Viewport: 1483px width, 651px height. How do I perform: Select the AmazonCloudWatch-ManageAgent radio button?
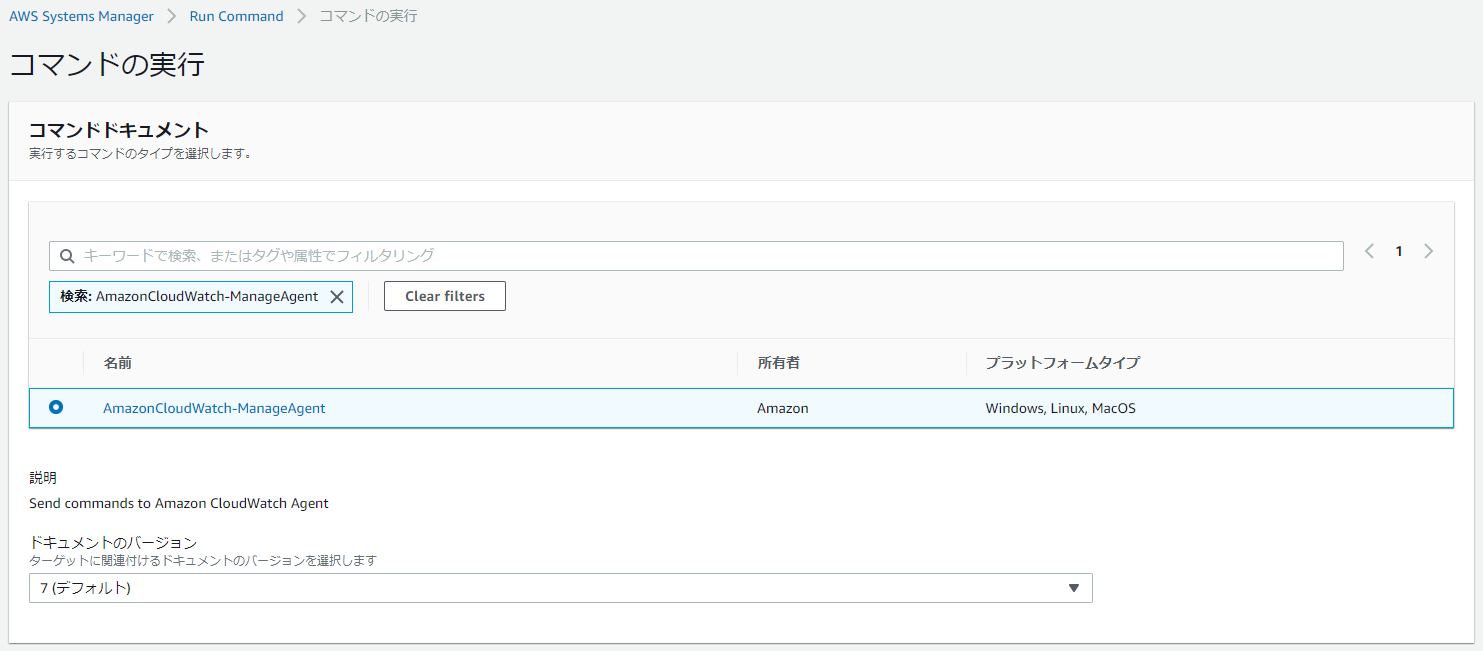tap(57, 407)
